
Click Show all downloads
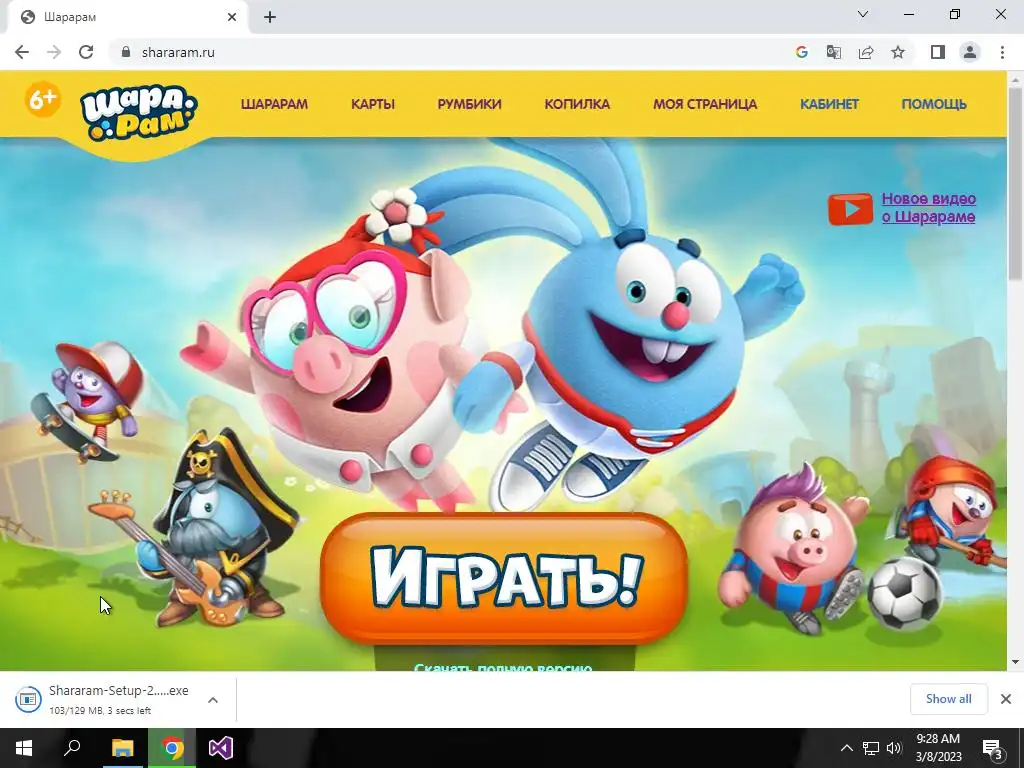[x=948, y=699]
